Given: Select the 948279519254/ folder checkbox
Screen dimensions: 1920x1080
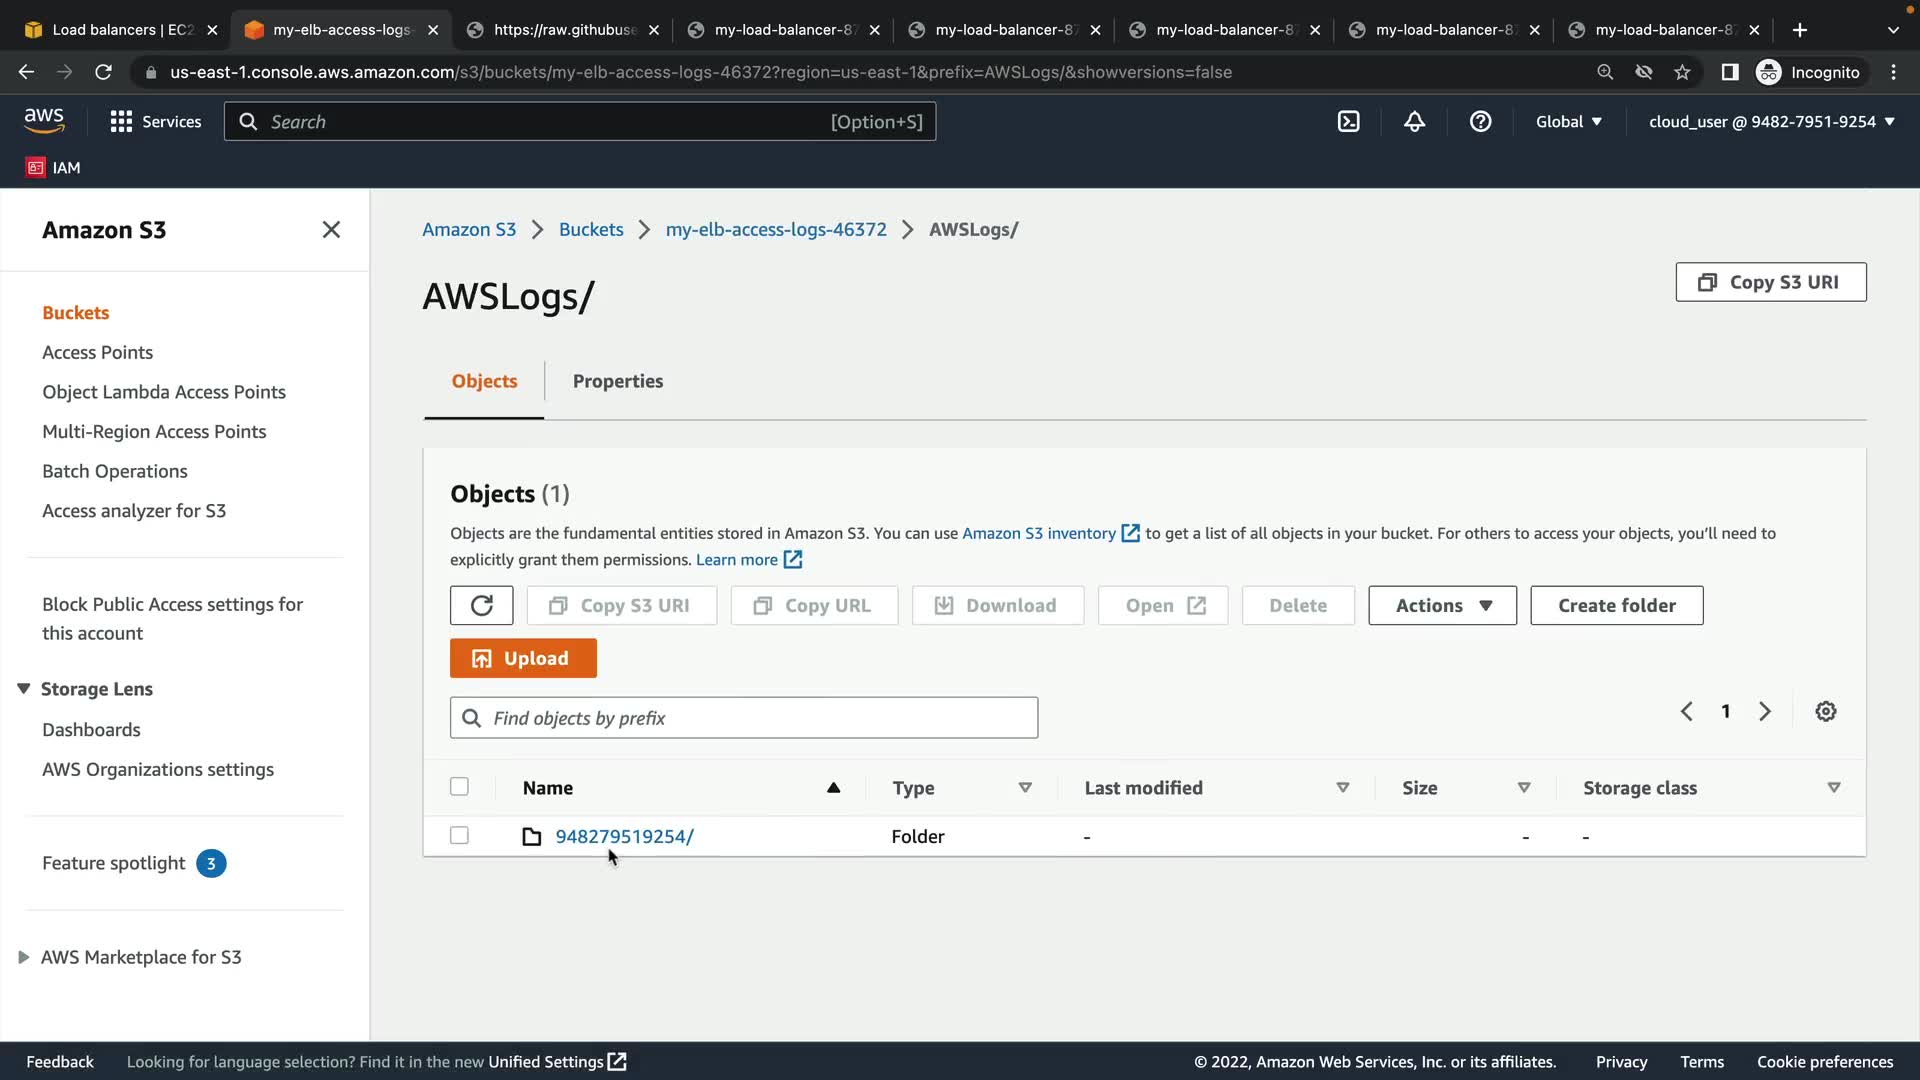Looking at the screenshot, I should pyautogui.click(x=459, y=836).
